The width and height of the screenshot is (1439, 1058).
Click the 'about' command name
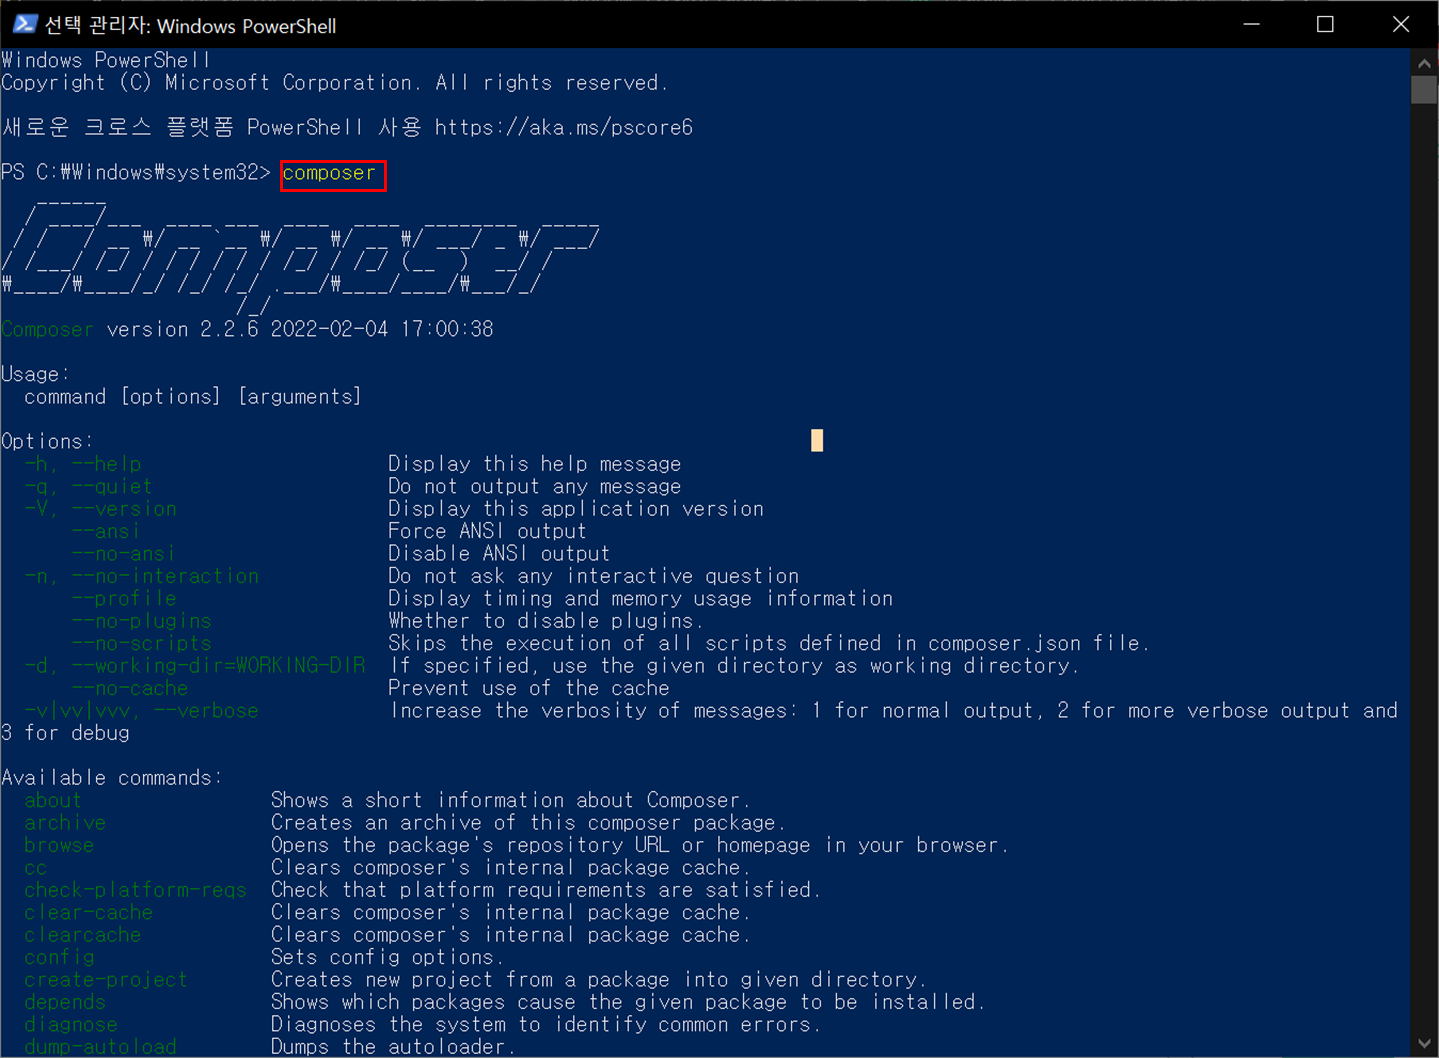click(53, 800)
